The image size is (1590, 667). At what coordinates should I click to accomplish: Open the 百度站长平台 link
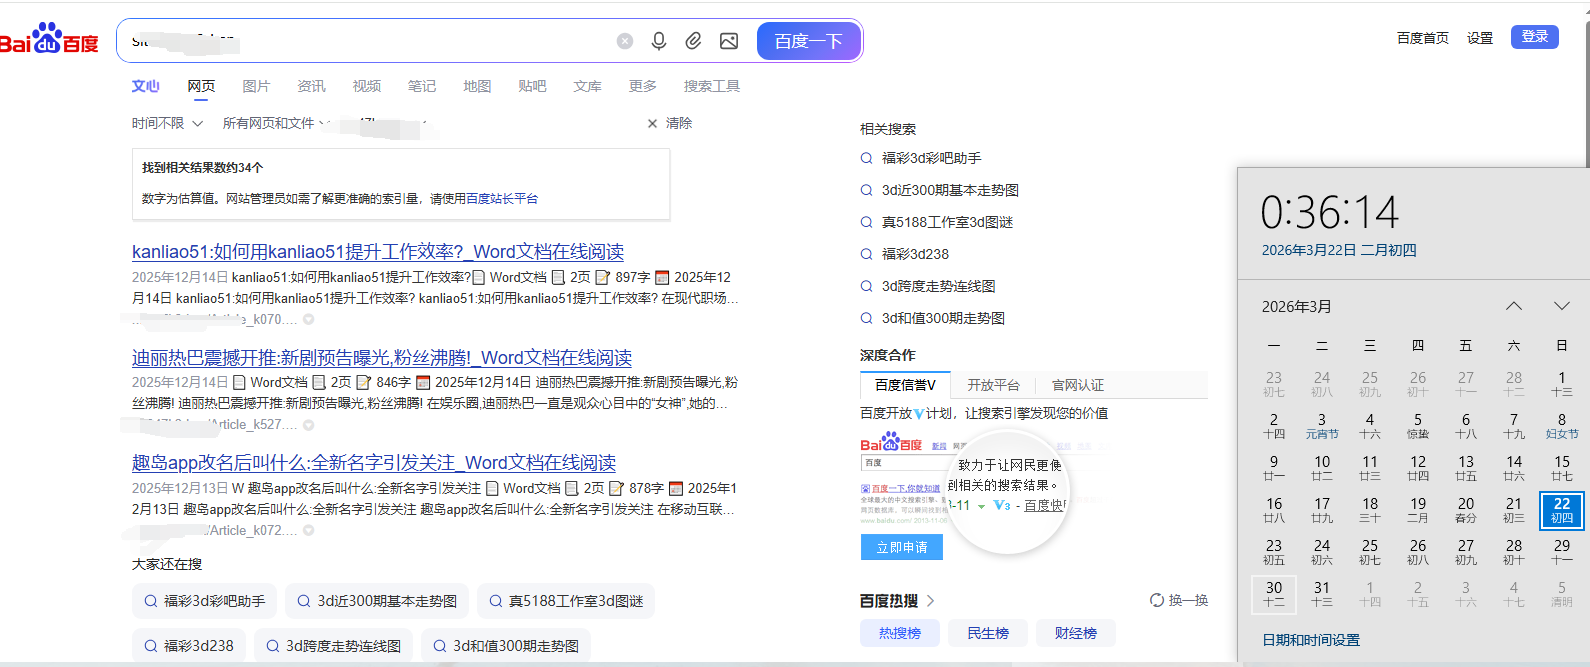(x=502, y=199)
